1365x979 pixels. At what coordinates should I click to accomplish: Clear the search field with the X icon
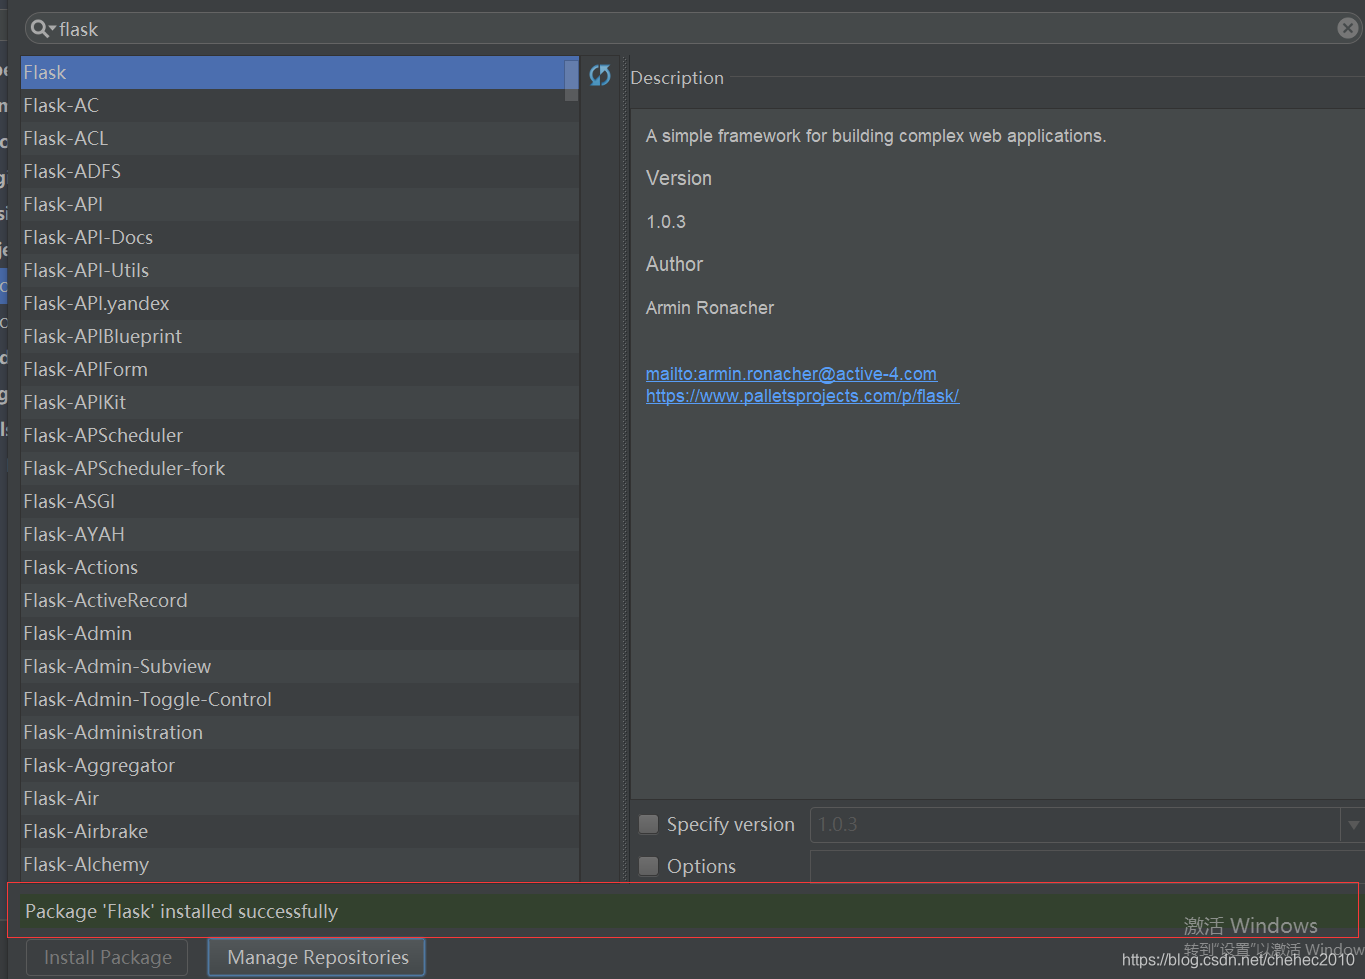[x=1348, y=29]
